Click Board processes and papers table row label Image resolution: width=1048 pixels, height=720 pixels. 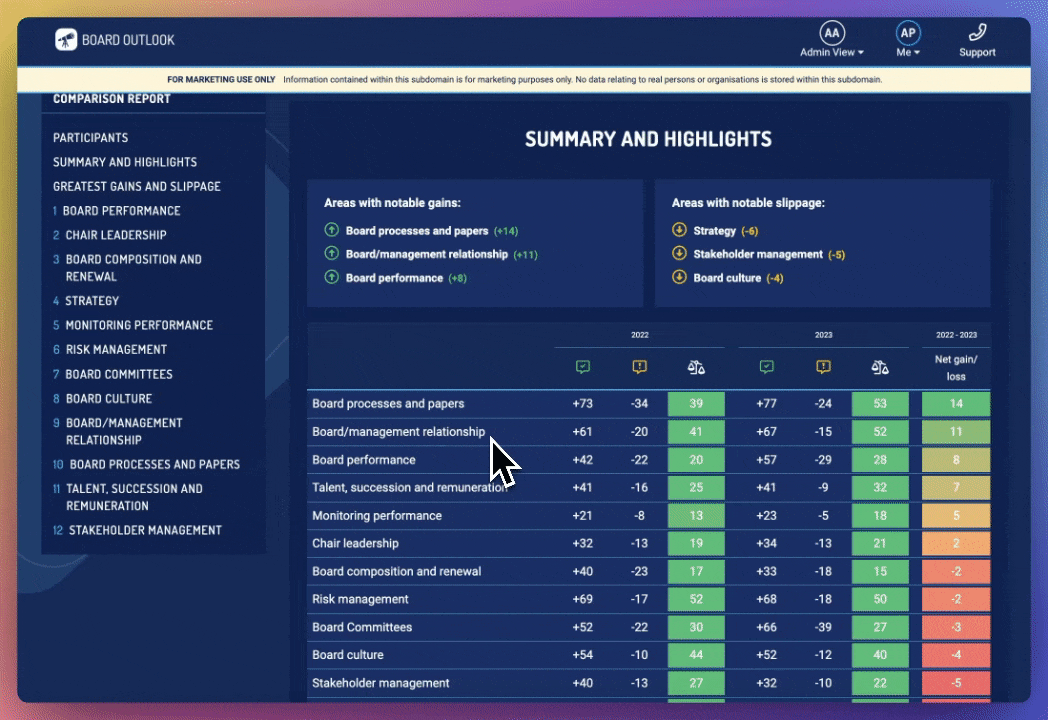pyautogui.click(x=388, y=404)
